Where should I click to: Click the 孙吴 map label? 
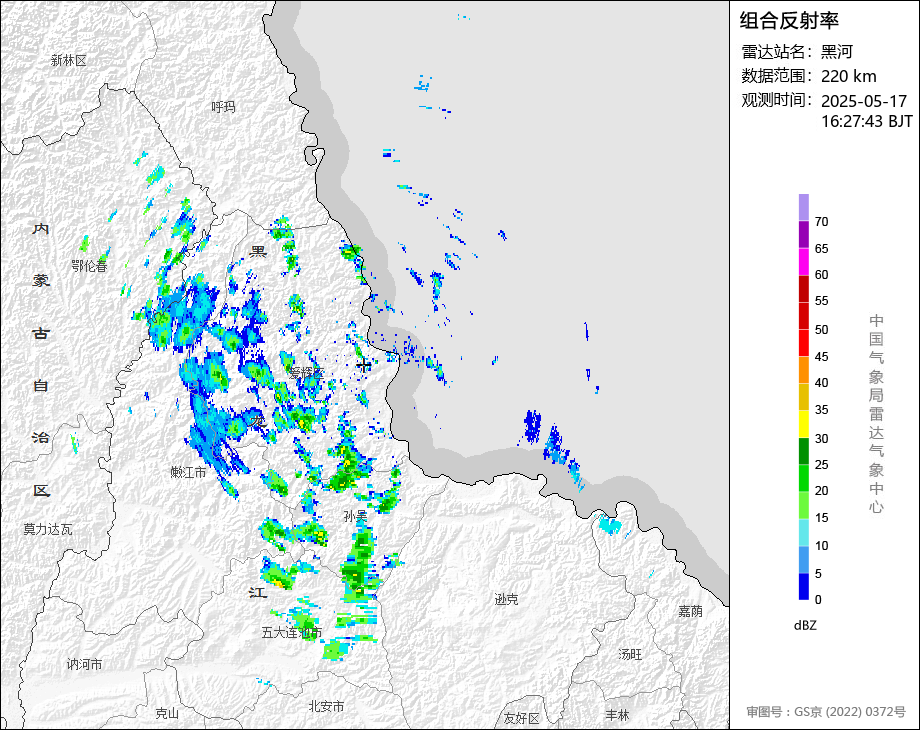click(356, 516)
